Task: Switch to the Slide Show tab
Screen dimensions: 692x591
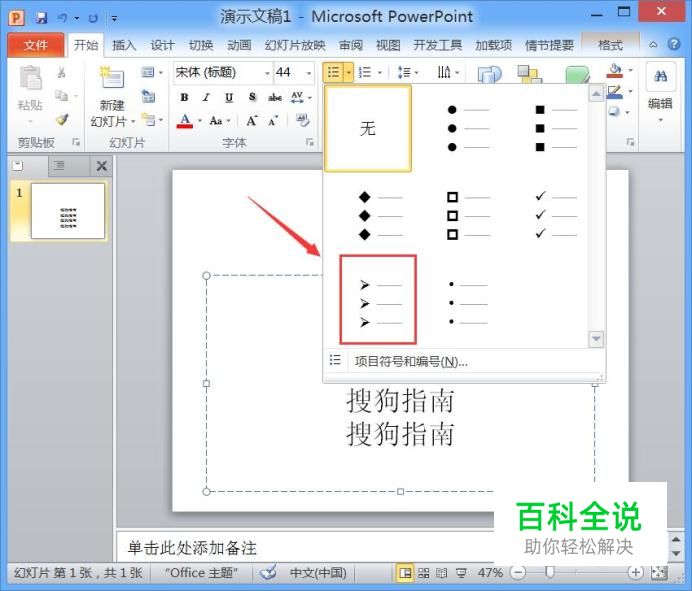Action: [x=295, y=45]
